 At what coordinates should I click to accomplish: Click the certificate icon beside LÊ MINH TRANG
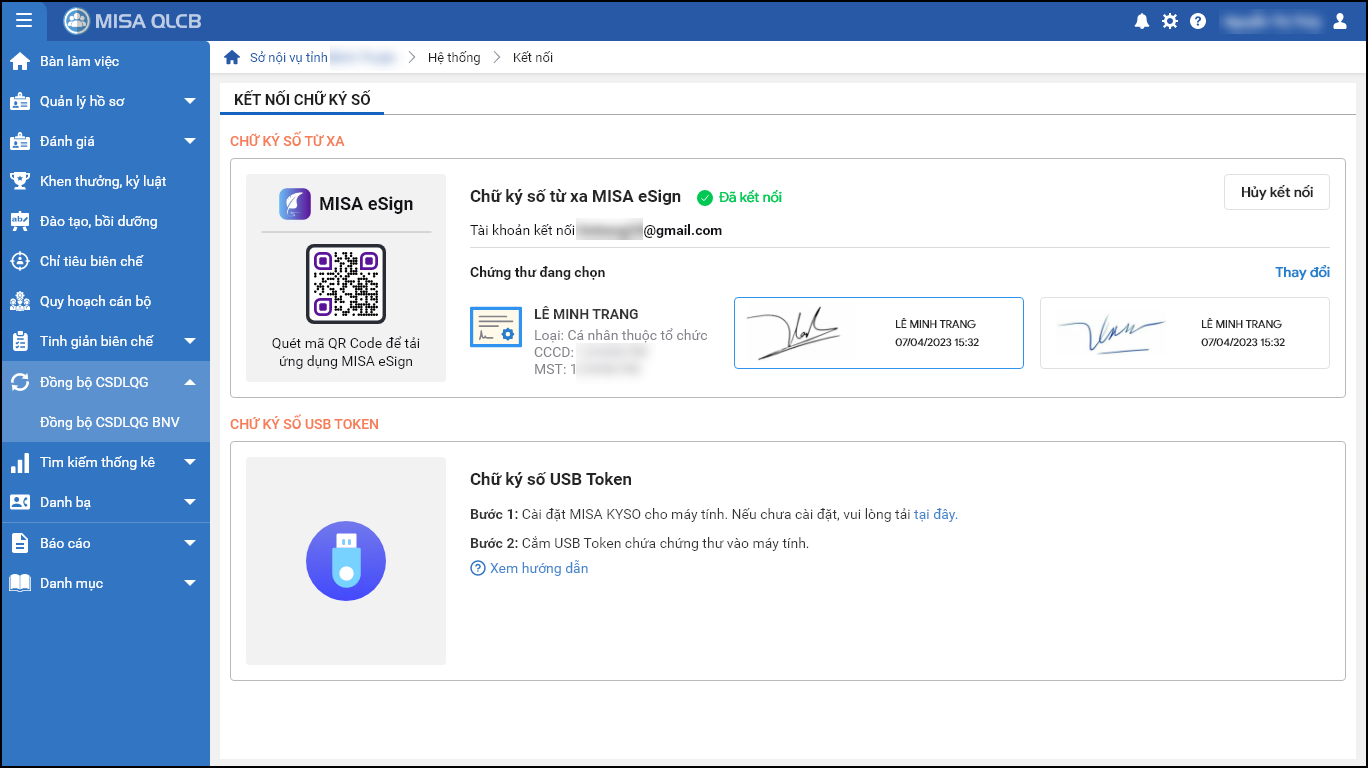[495, 327]
